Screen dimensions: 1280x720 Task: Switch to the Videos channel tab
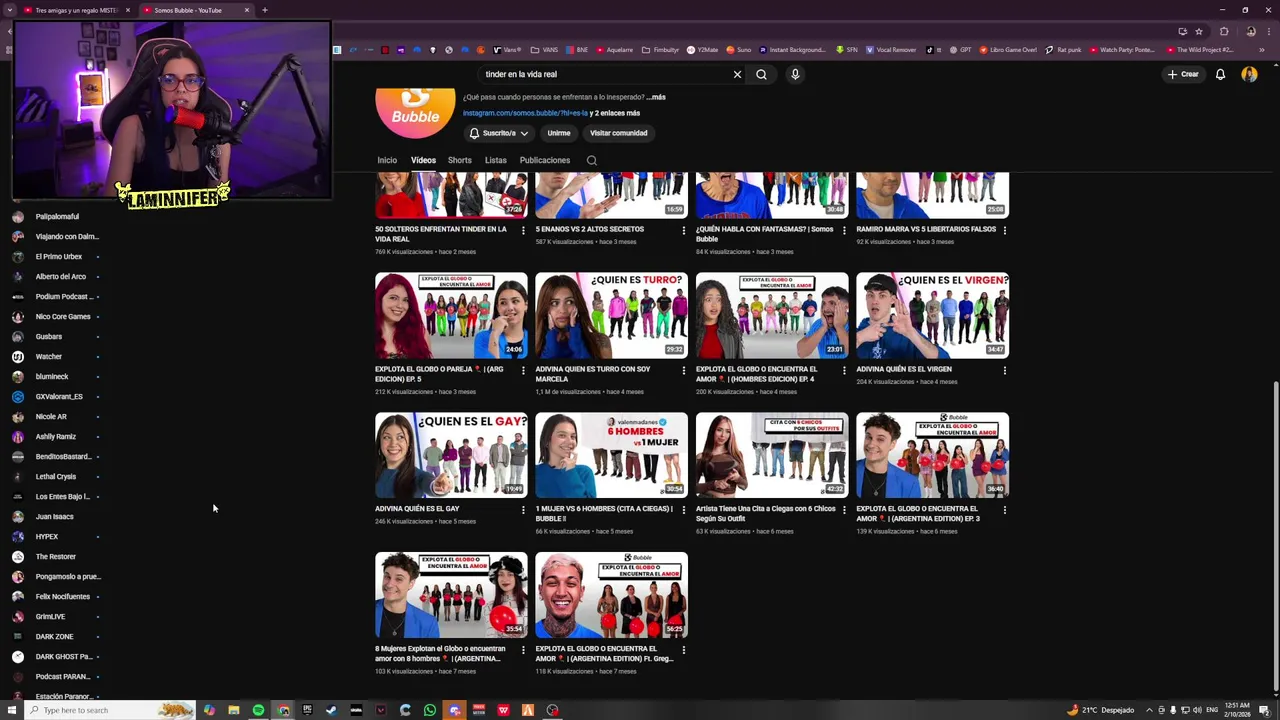[423, 160]
